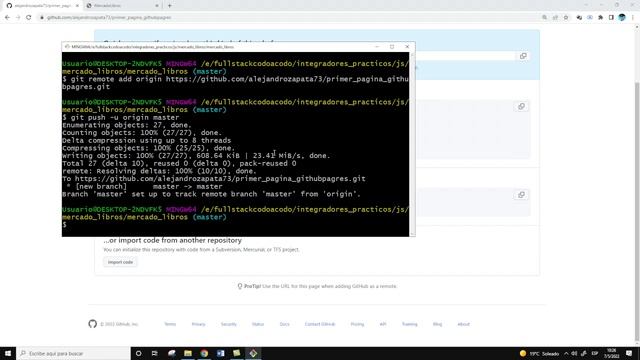Image resolution: width=640 pixels, height=360 pixels.
Task: Click the share page icon in address bar
Action: 555,18
